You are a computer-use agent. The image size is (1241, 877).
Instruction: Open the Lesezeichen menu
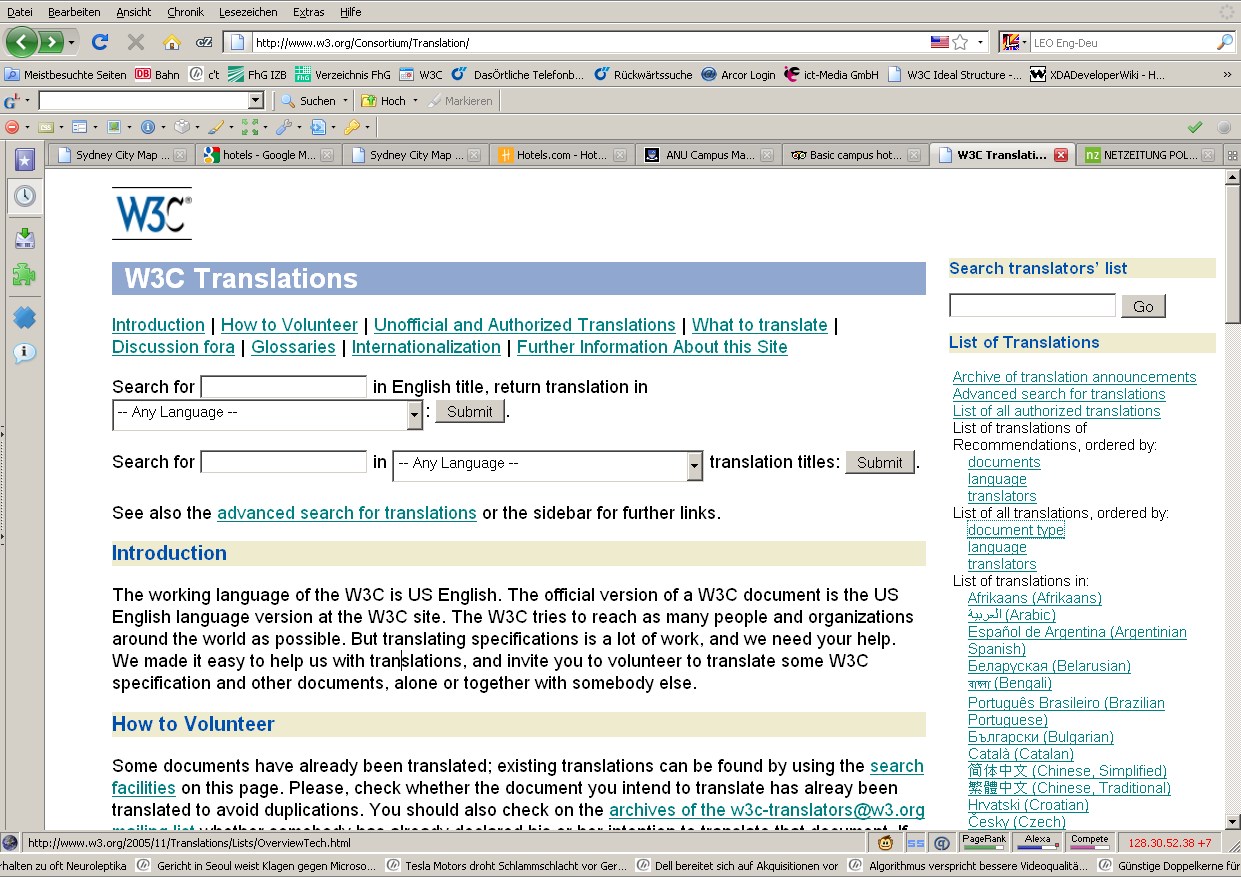pyautogui.click(x=246, y=12)
